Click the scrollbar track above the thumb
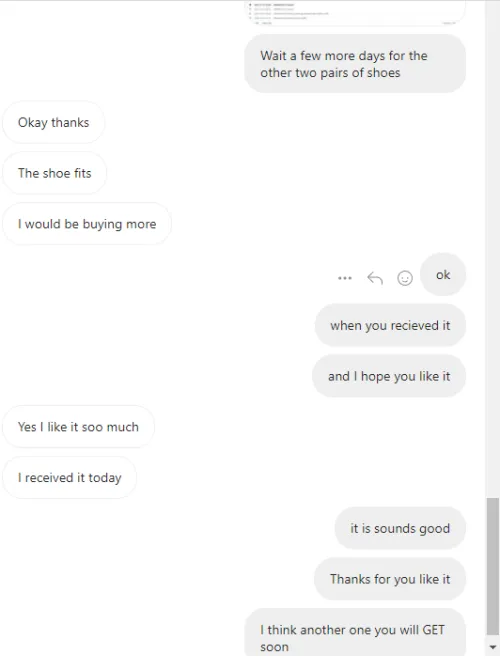Image resolution: width=500 pixels, height=670 pixels. (x=493, y=248)
